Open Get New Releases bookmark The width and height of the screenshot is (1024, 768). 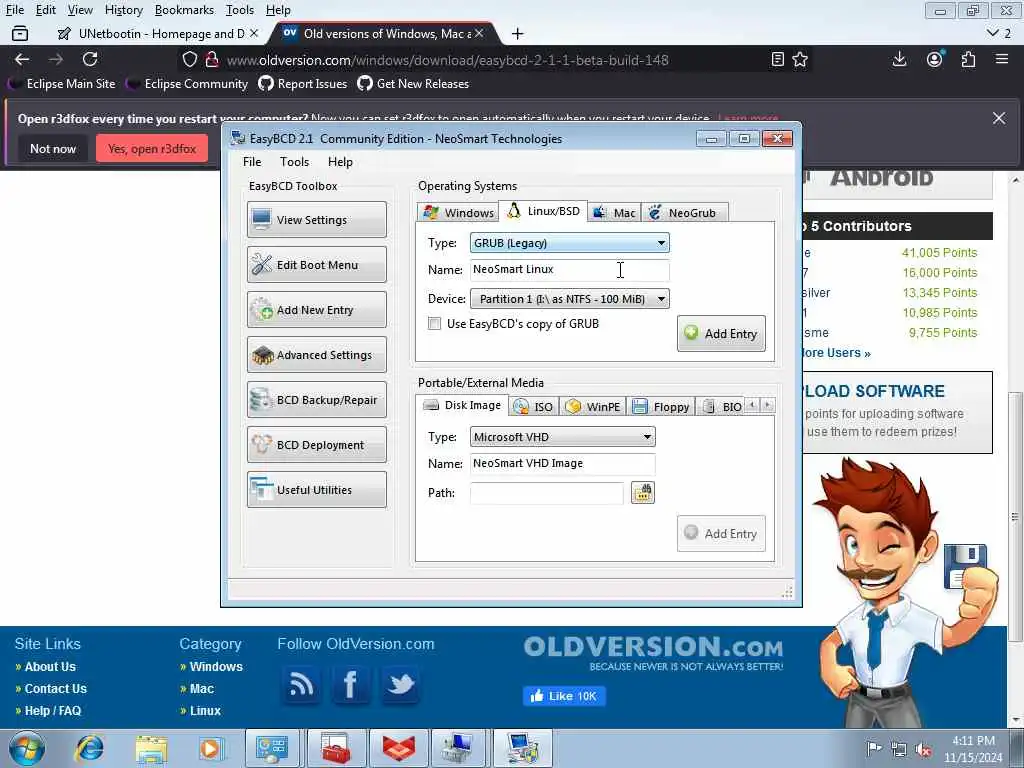(413, 84)
